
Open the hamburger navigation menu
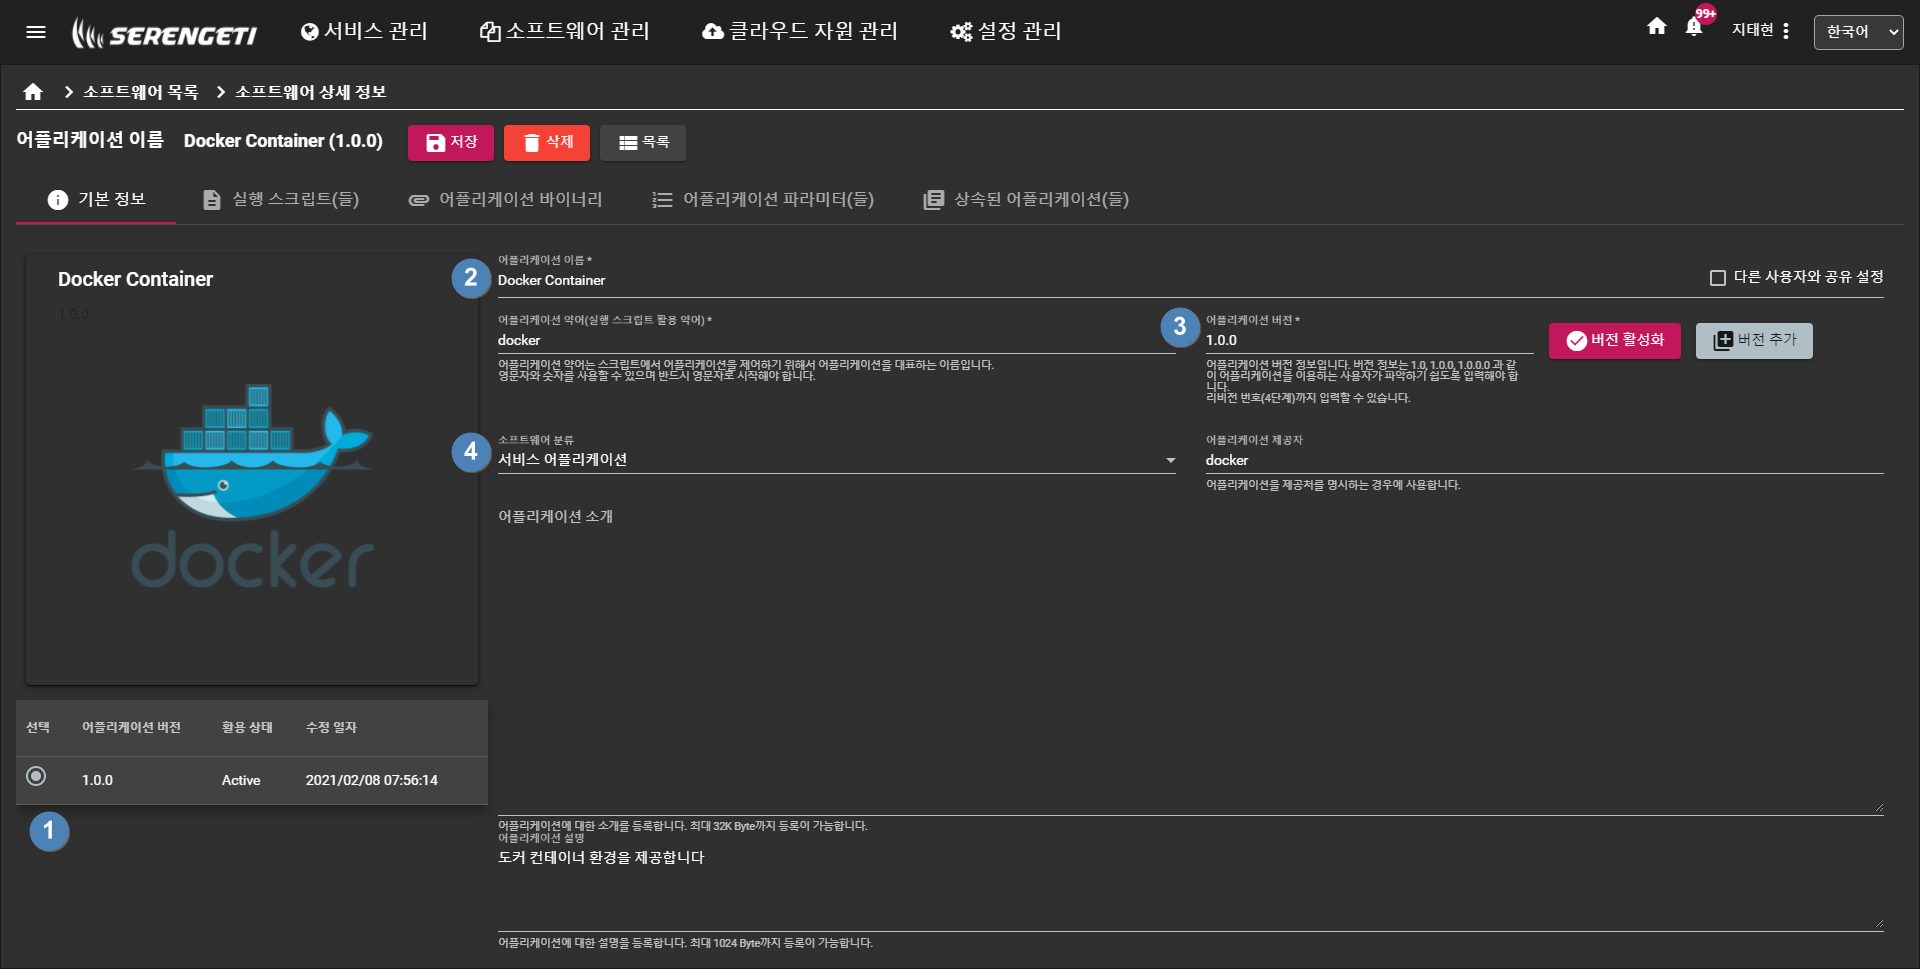(36, 32)
